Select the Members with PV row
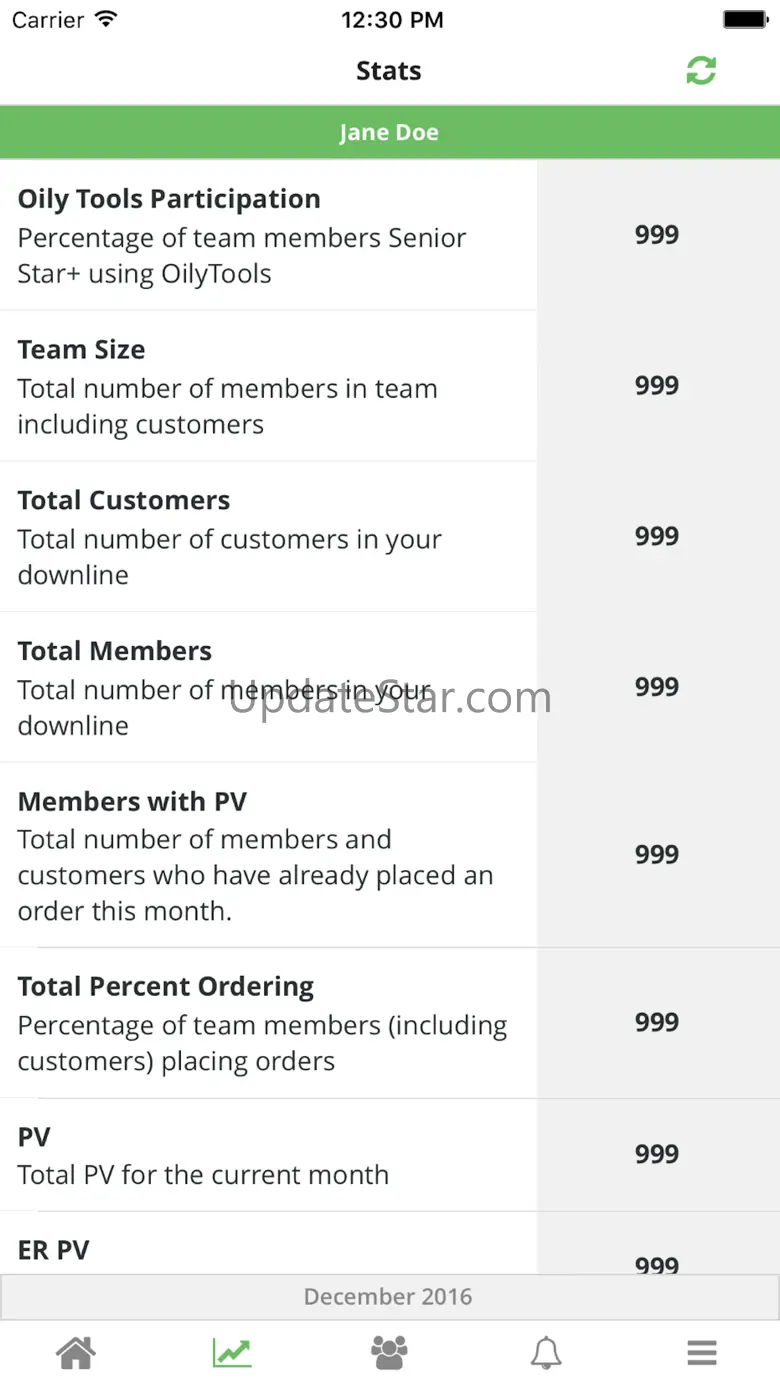The width and height of the screenshot is (780, 1387). point(268,855)
